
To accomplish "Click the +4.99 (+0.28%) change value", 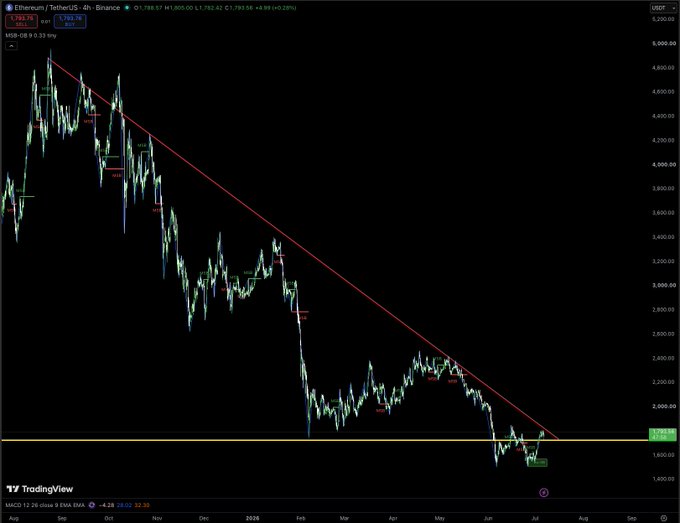I will click(276, 8).
